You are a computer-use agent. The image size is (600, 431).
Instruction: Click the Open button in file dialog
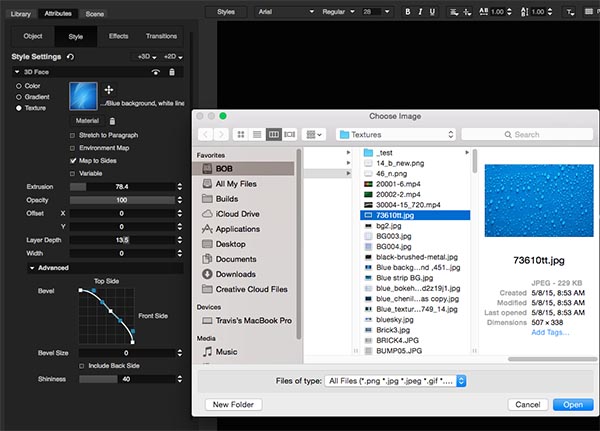572,405
